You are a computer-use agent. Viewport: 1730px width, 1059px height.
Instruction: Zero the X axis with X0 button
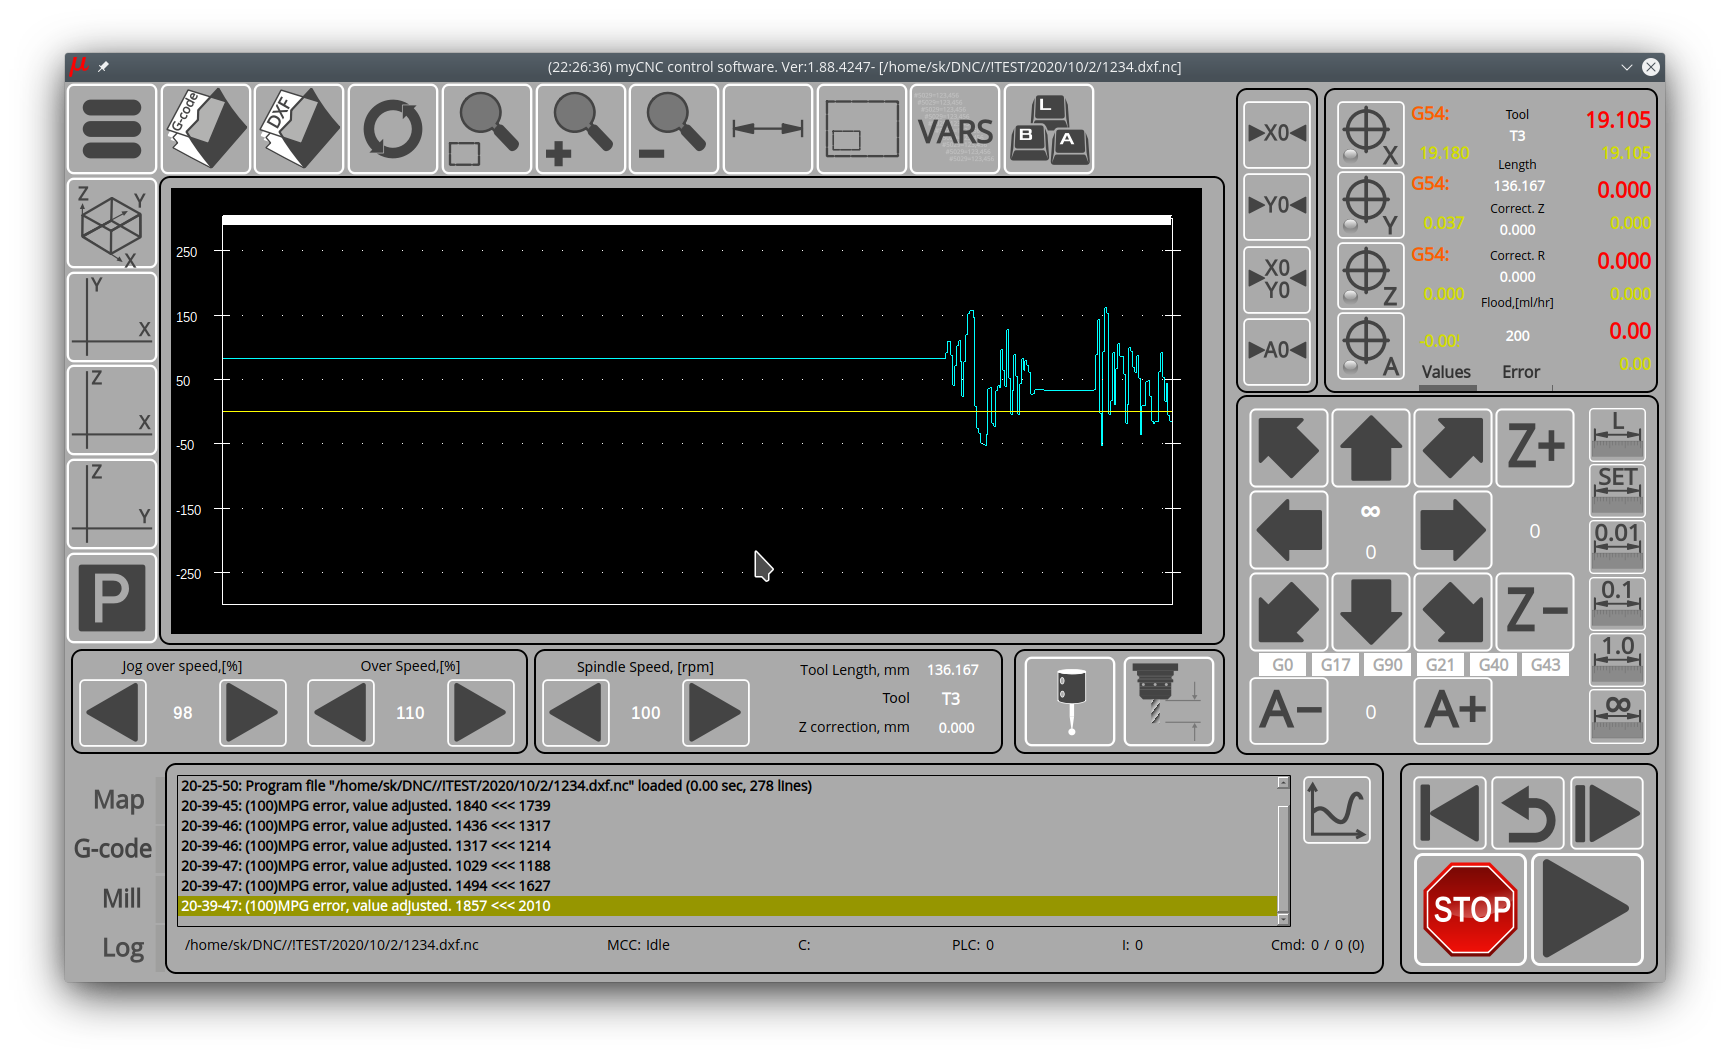click(x=1276, y=133)
